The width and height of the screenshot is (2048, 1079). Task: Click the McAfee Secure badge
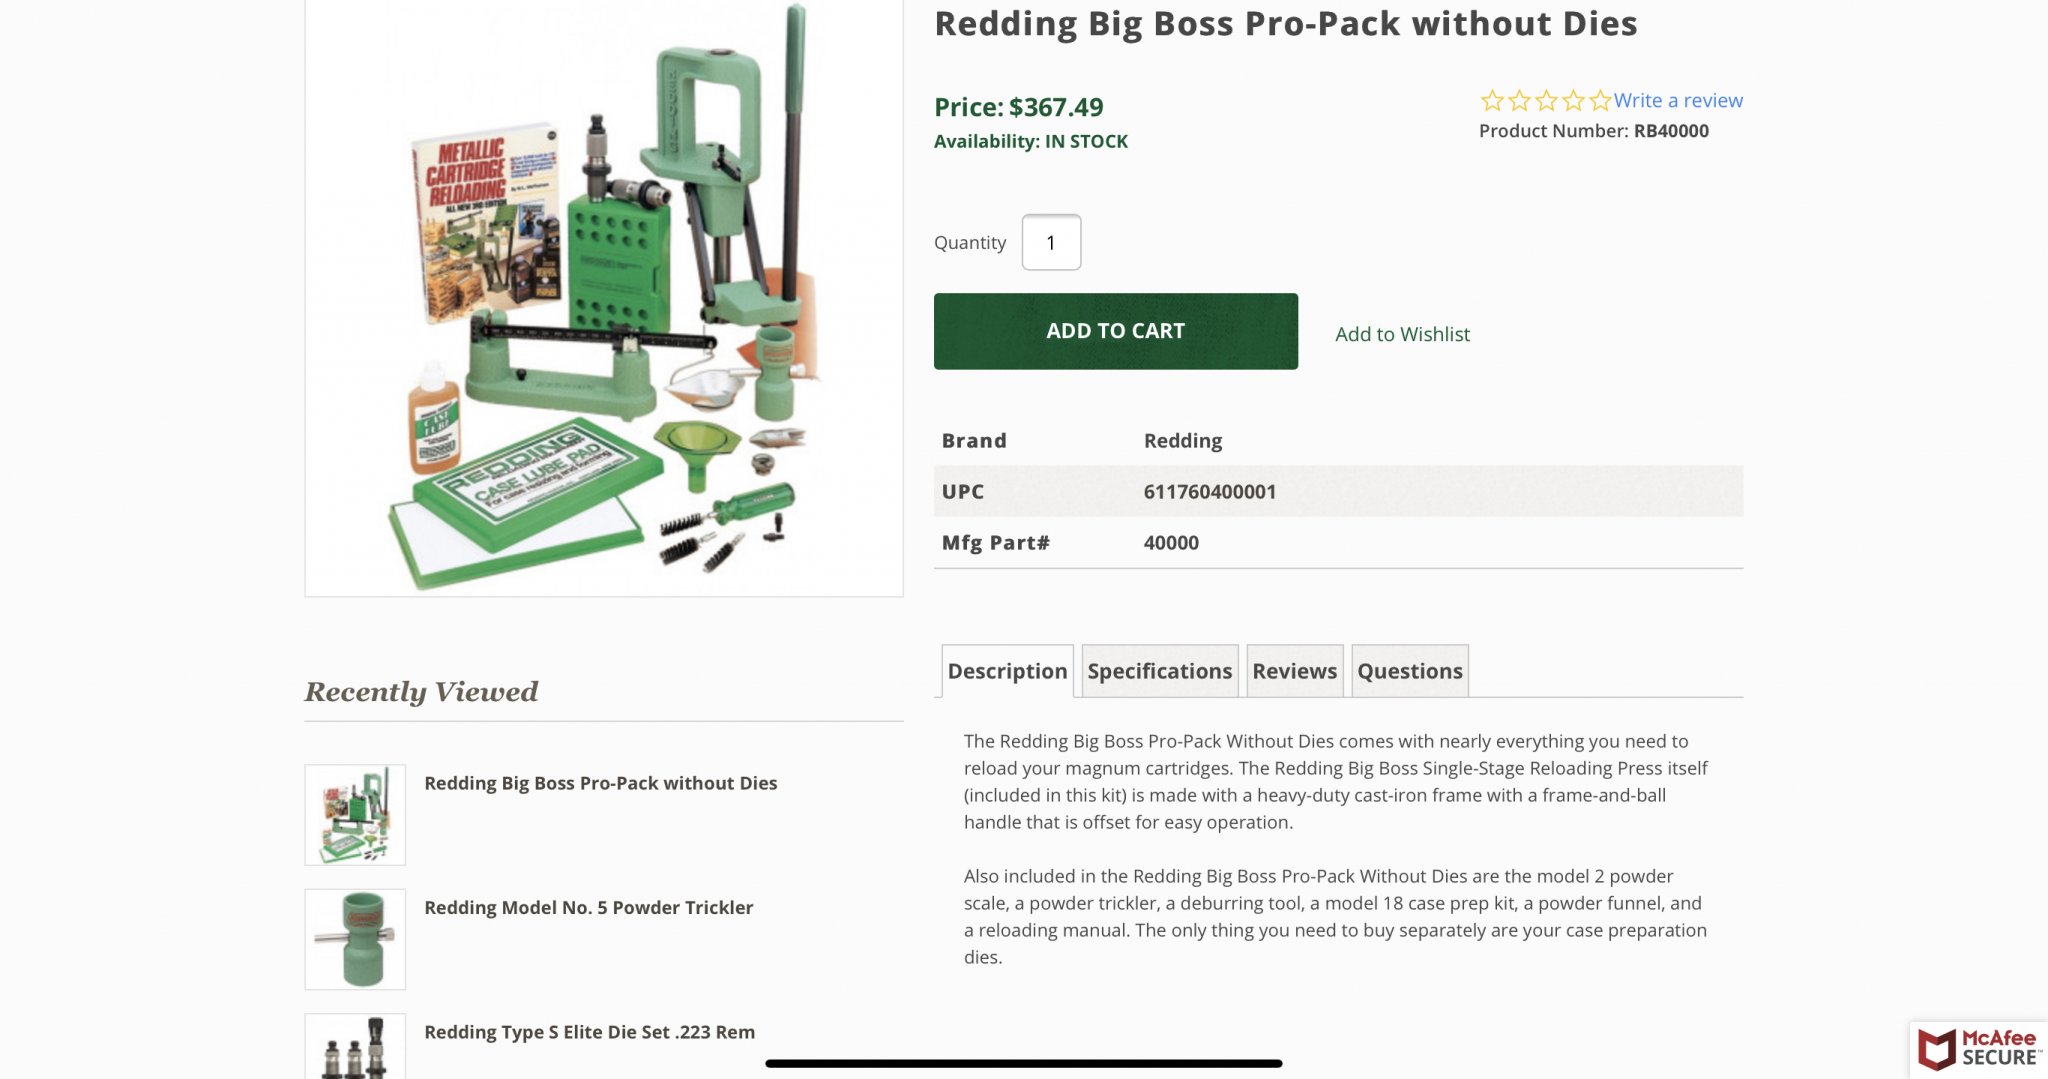click(1979, 1049)
